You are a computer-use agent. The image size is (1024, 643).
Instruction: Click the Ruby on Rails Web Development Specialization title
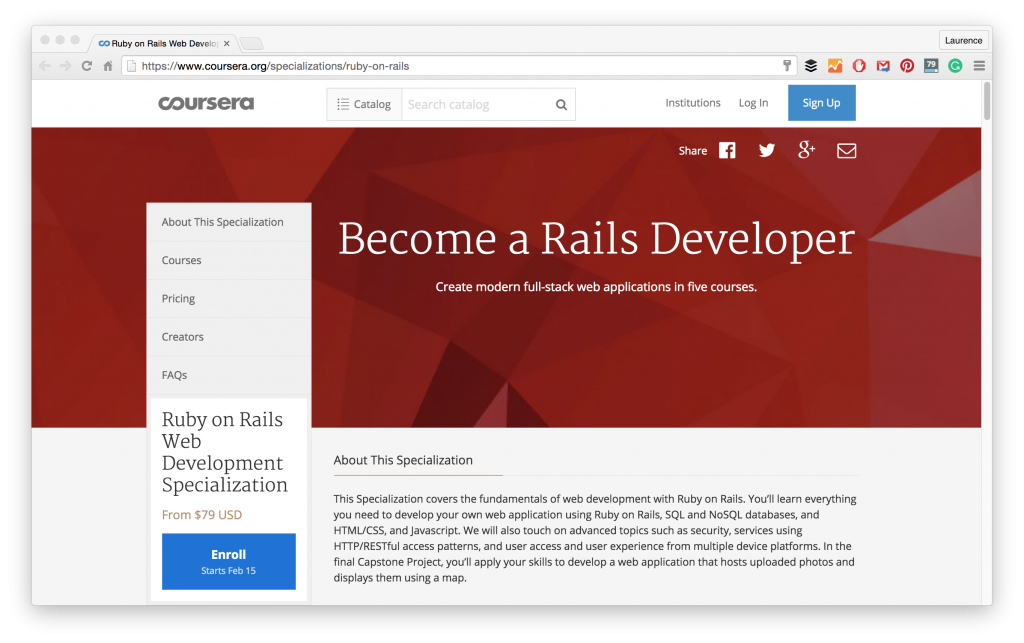click(225, 452)
